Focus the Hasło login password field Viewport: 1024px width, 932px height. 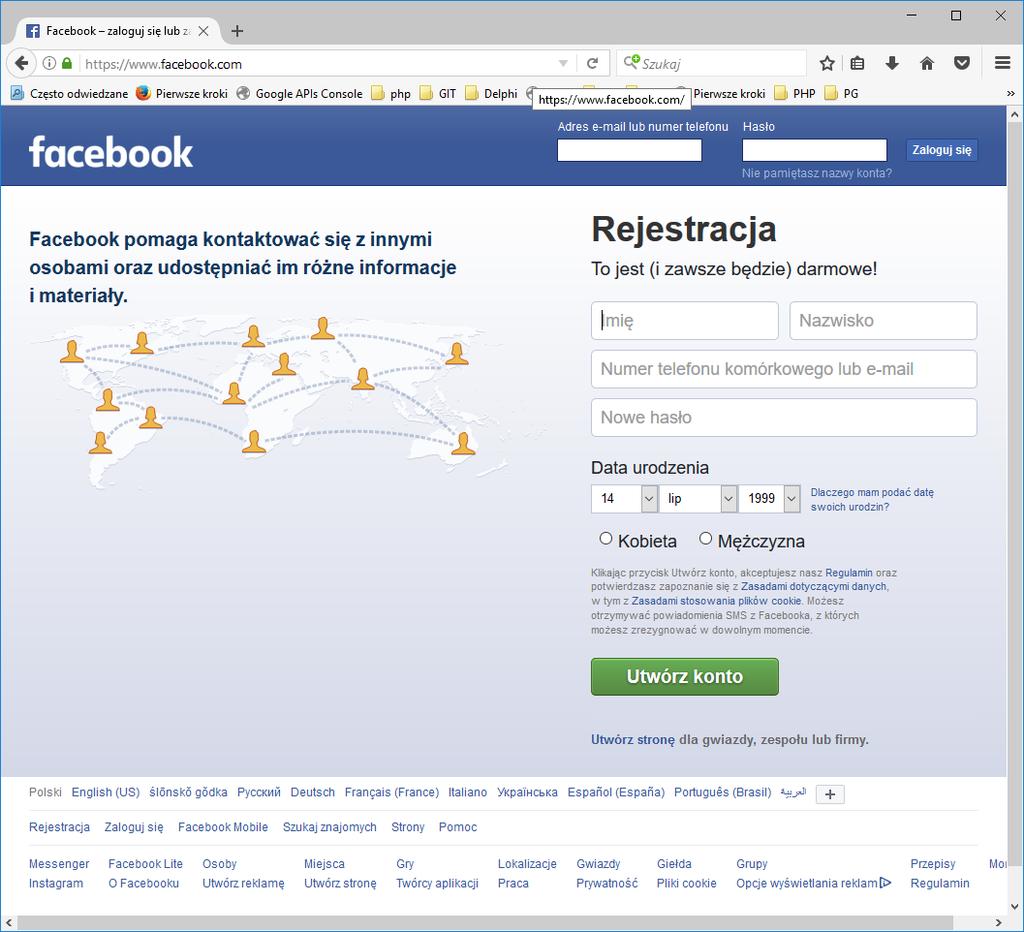click(814, 150)
